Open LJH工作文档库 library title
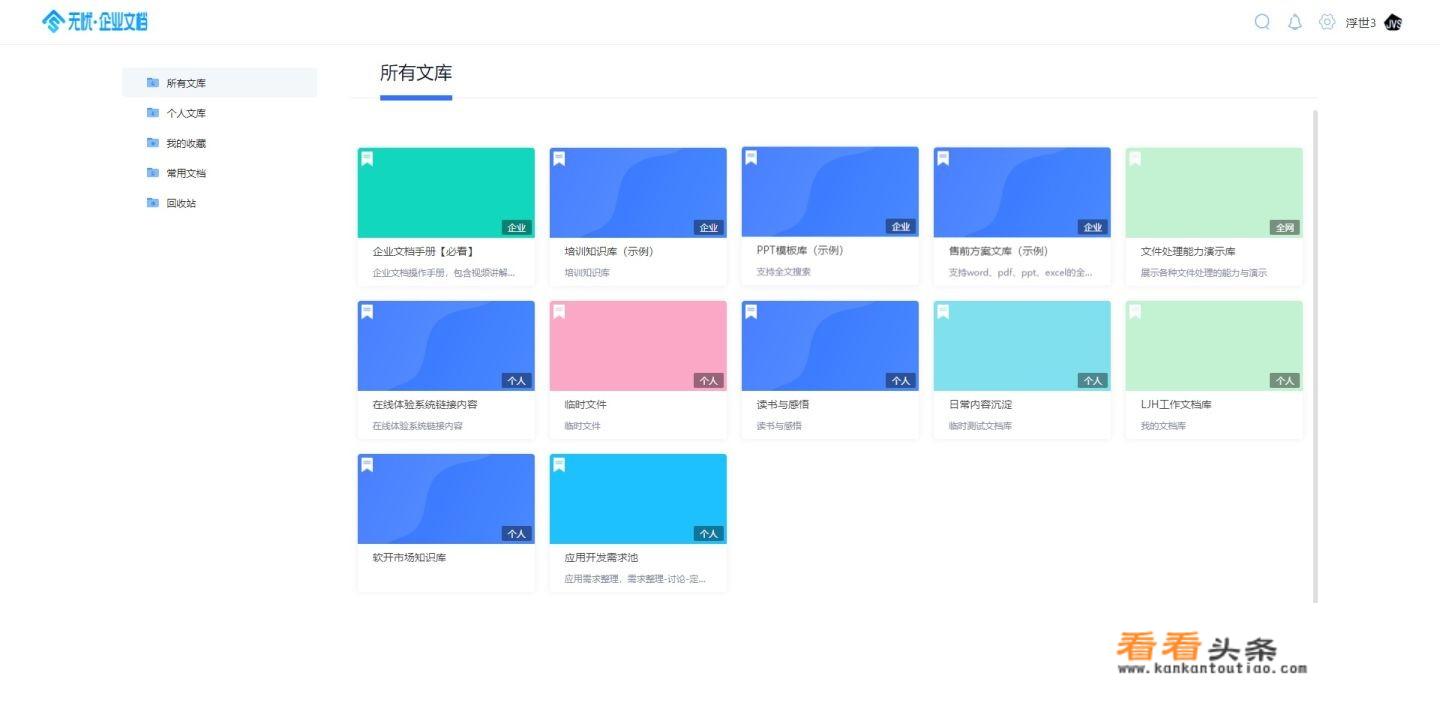Viewport: 1440px width, 703px height. tap(1176, 404)
